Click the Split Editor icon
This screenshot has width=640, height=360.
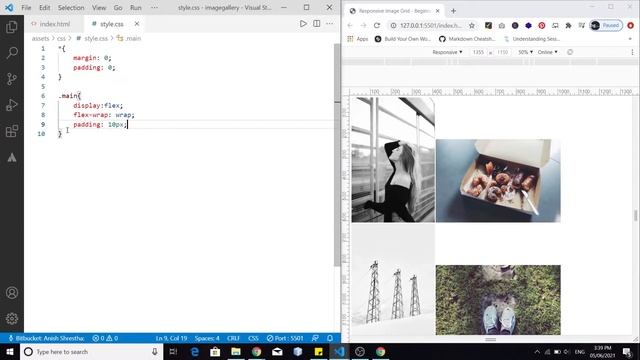point(316,24)
